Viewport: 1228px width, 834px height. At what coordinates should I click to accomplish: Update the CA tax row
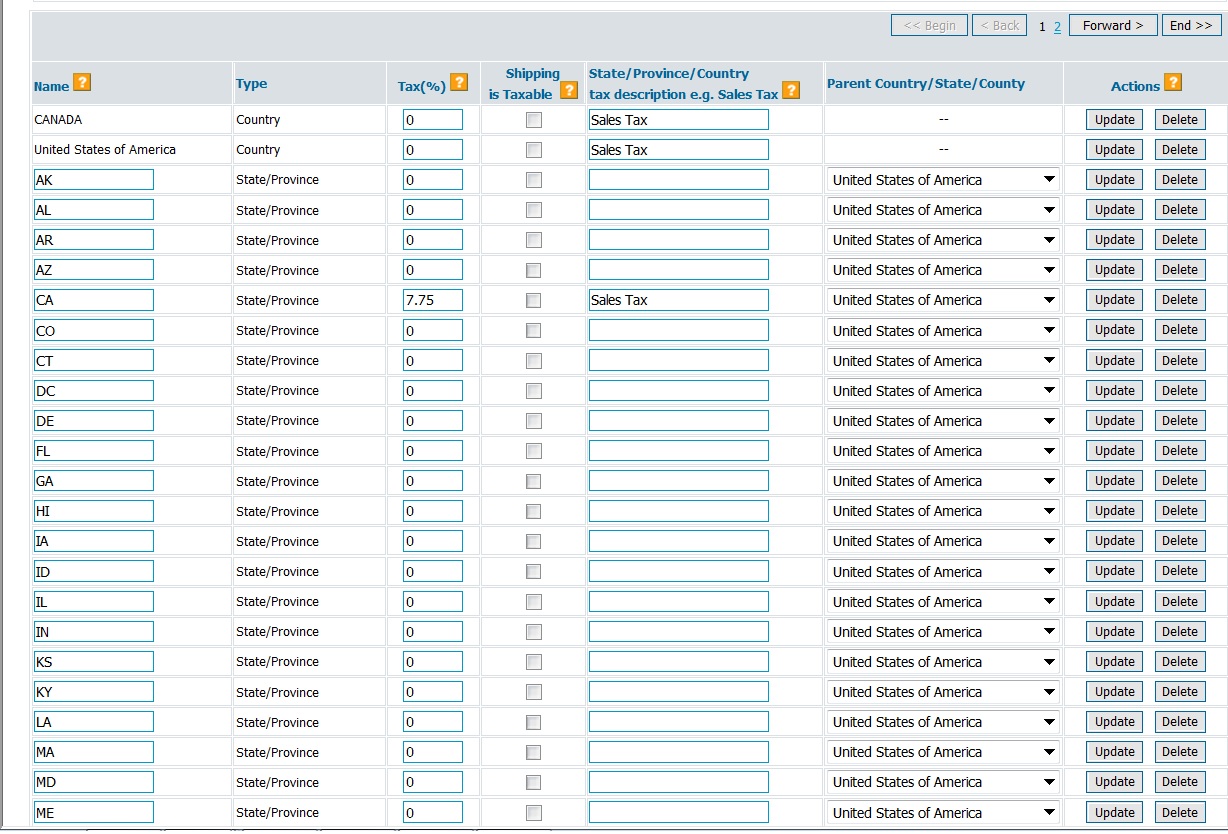click(x=1114, y=300)
